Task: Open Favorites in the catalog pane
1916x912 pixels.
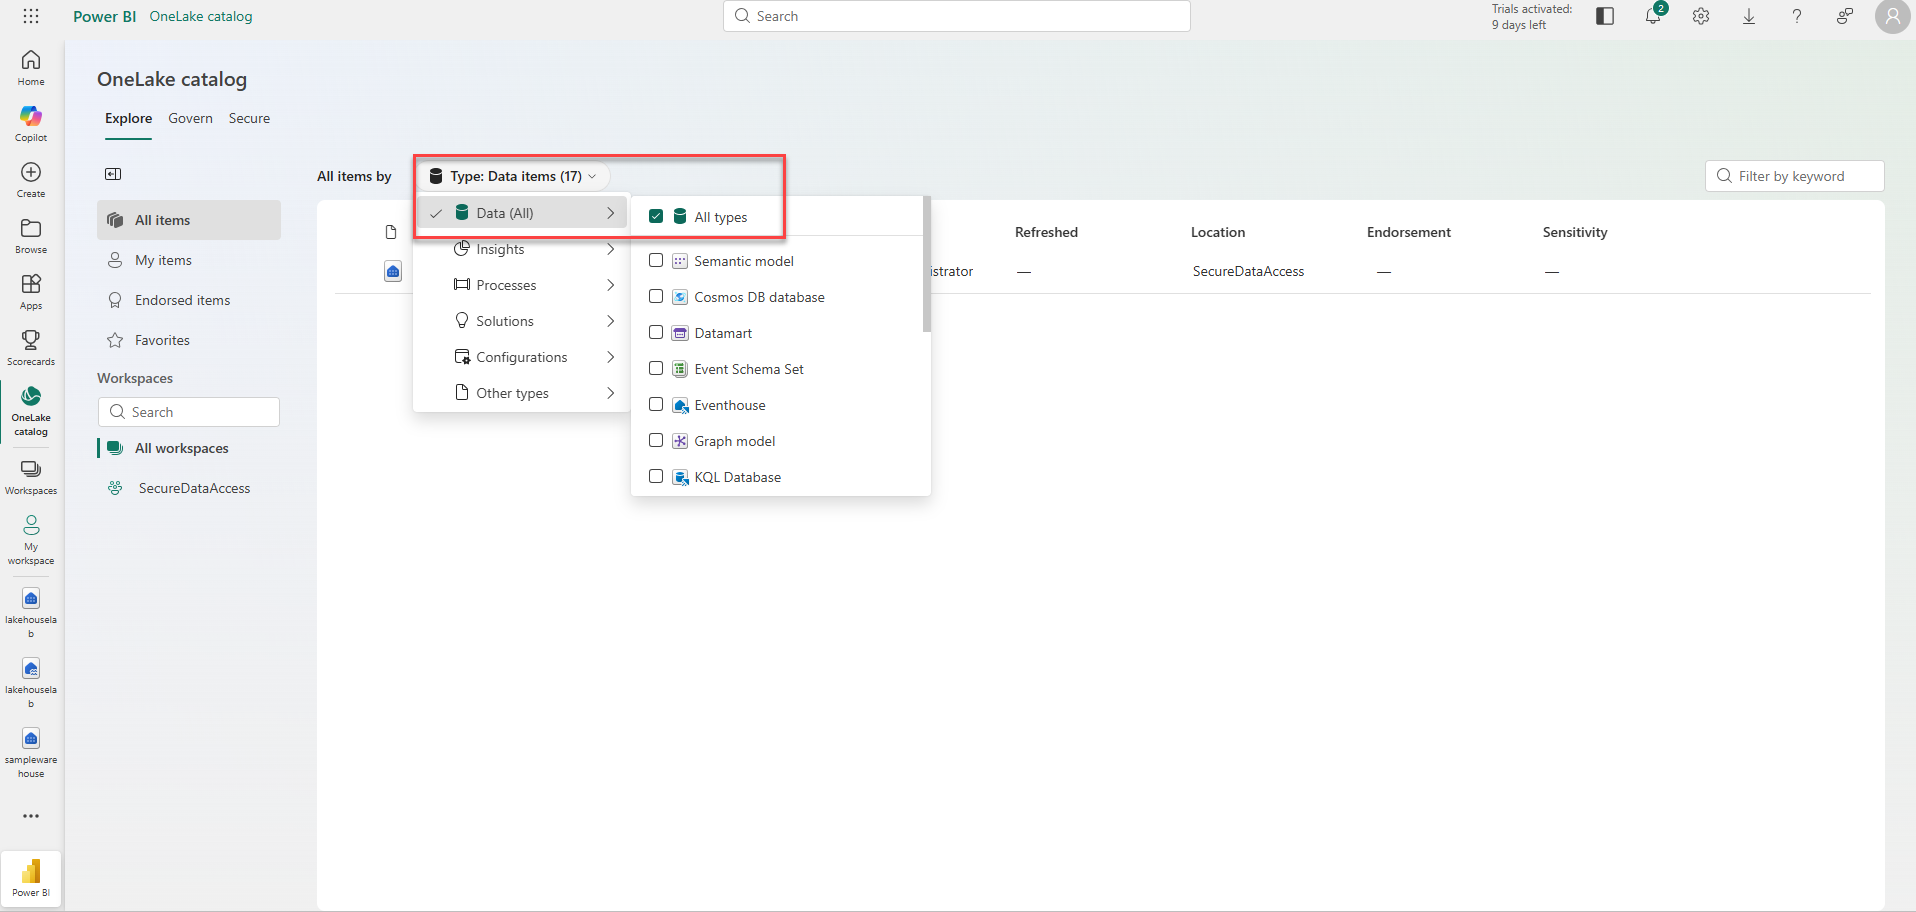Action: [x=189, y=340]
